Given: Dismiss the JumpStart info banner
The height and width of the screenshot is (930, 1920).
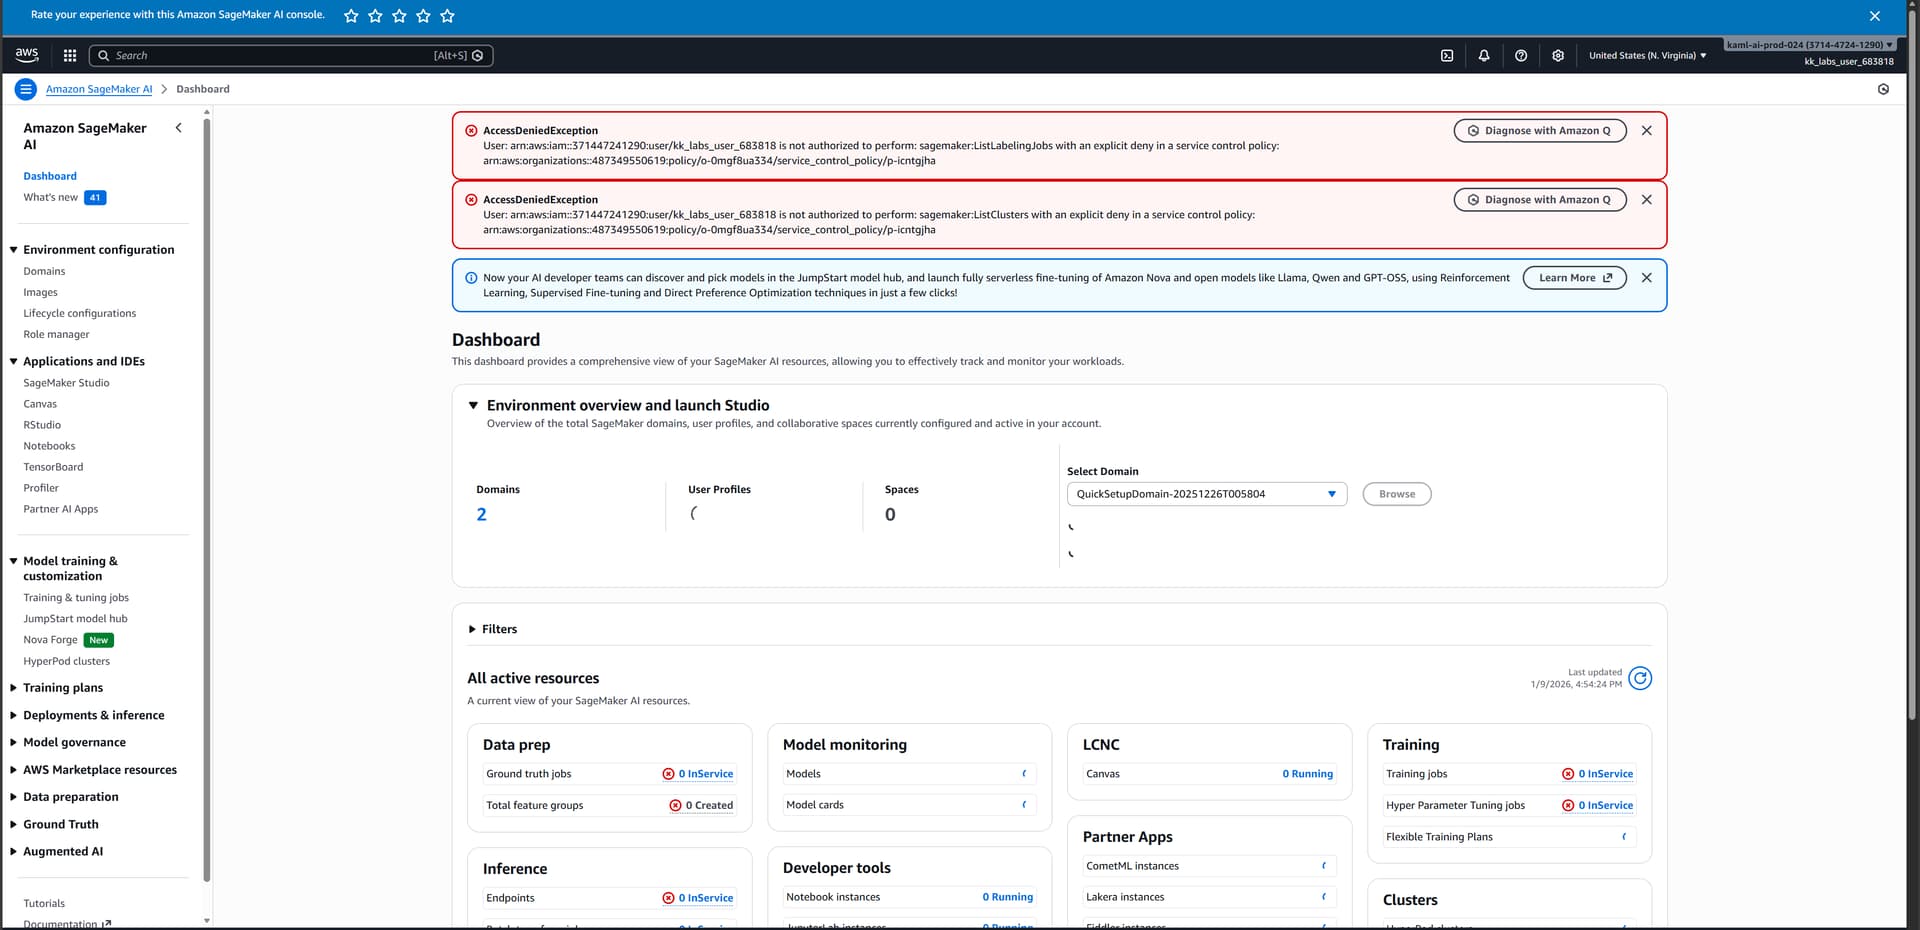Looking at the screenshot, I should 1647,278.
